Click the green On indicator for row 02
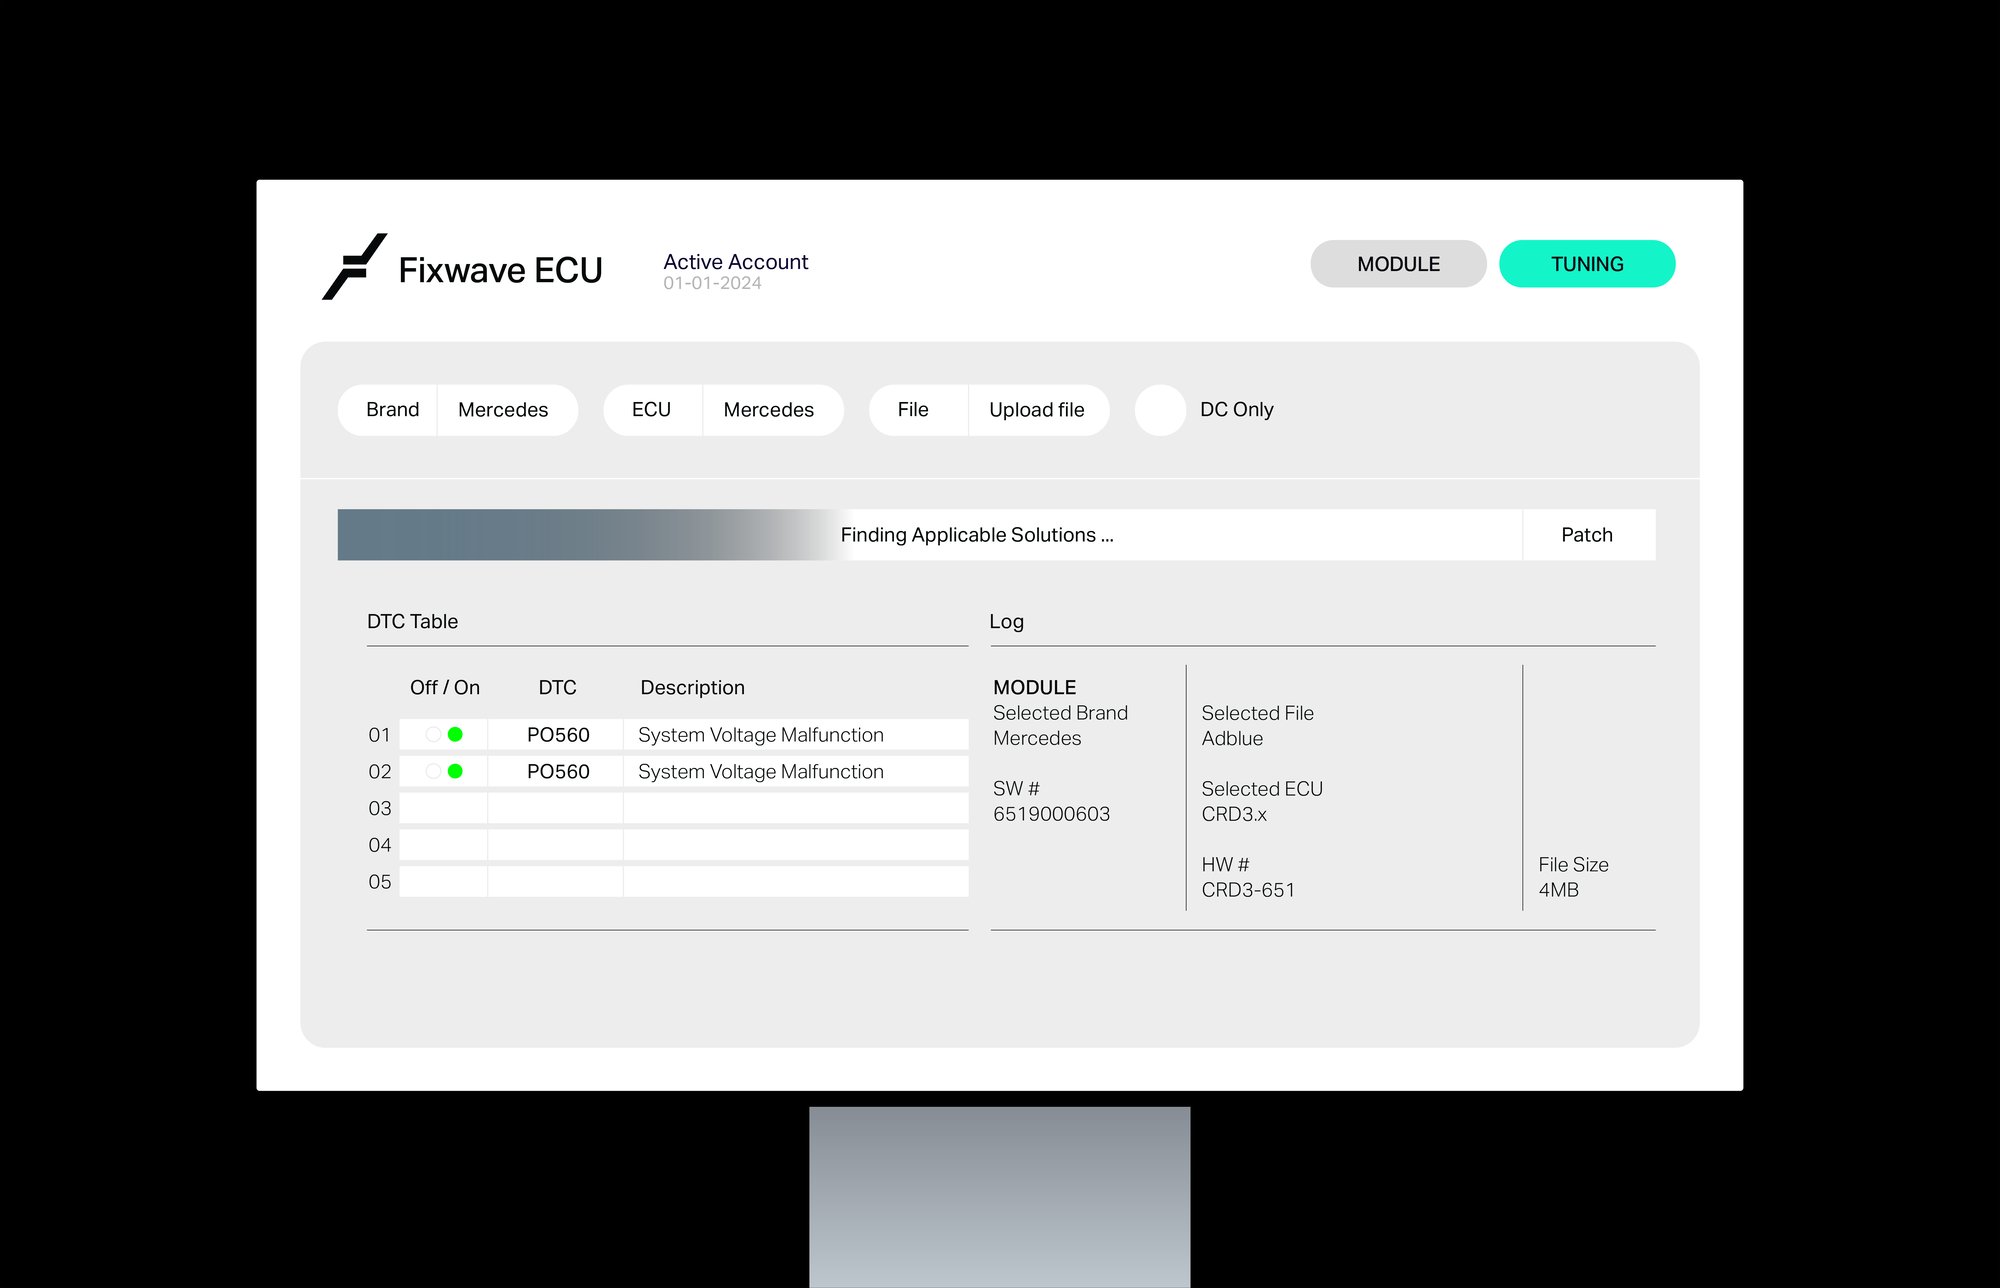Viewport: 2000px width, 1288px height. (x=456, y=771)
